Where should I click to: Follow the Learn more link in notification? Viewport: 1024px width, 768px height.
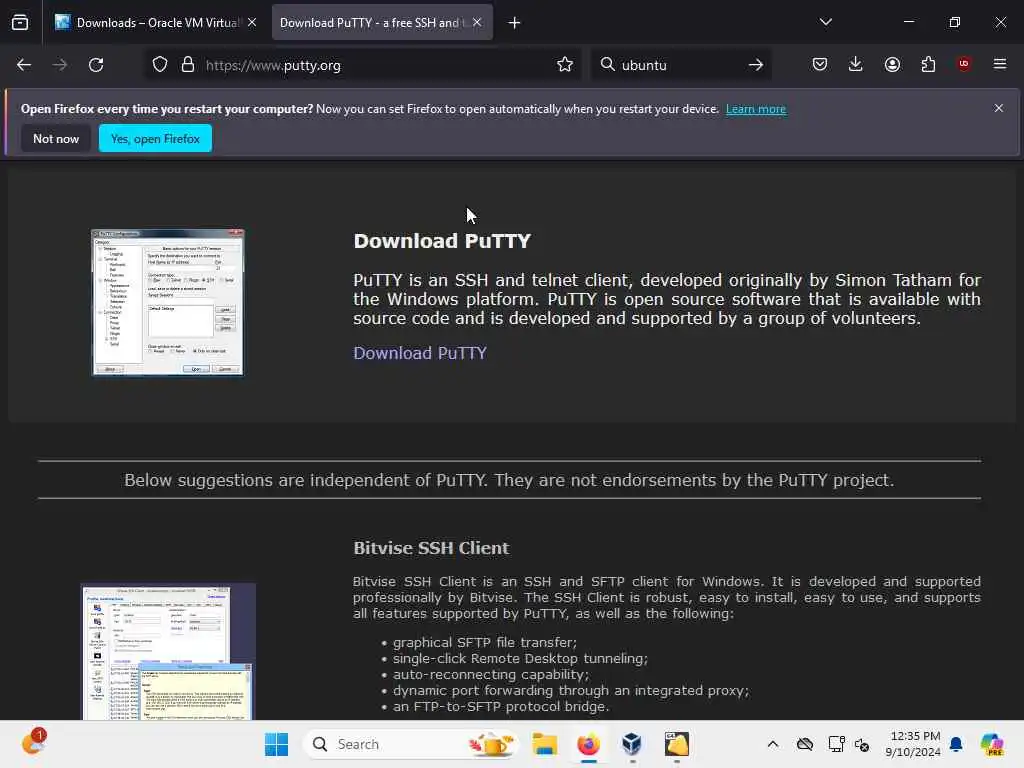[x=756, y=109]
